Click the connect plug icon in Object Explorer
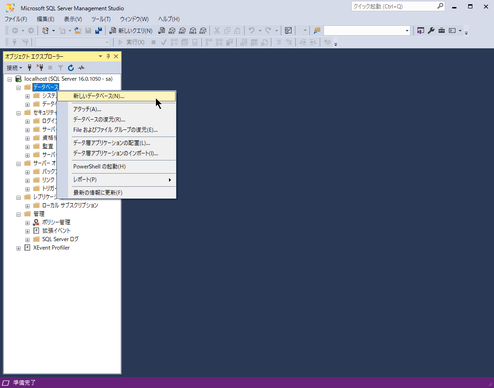The width and height of the screenshot is (494, 388). [x=30, y=68]
